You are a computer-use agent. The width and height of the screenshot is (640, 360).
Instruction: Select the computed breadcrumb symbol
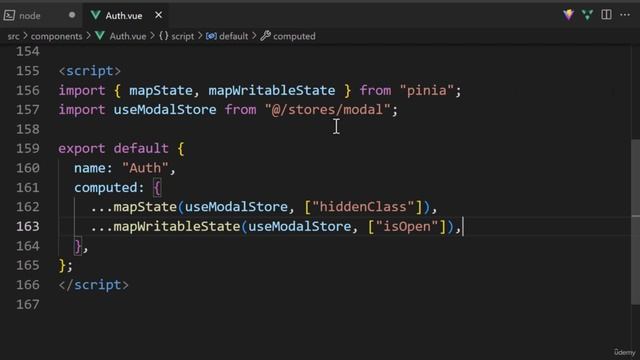[294, 36]
